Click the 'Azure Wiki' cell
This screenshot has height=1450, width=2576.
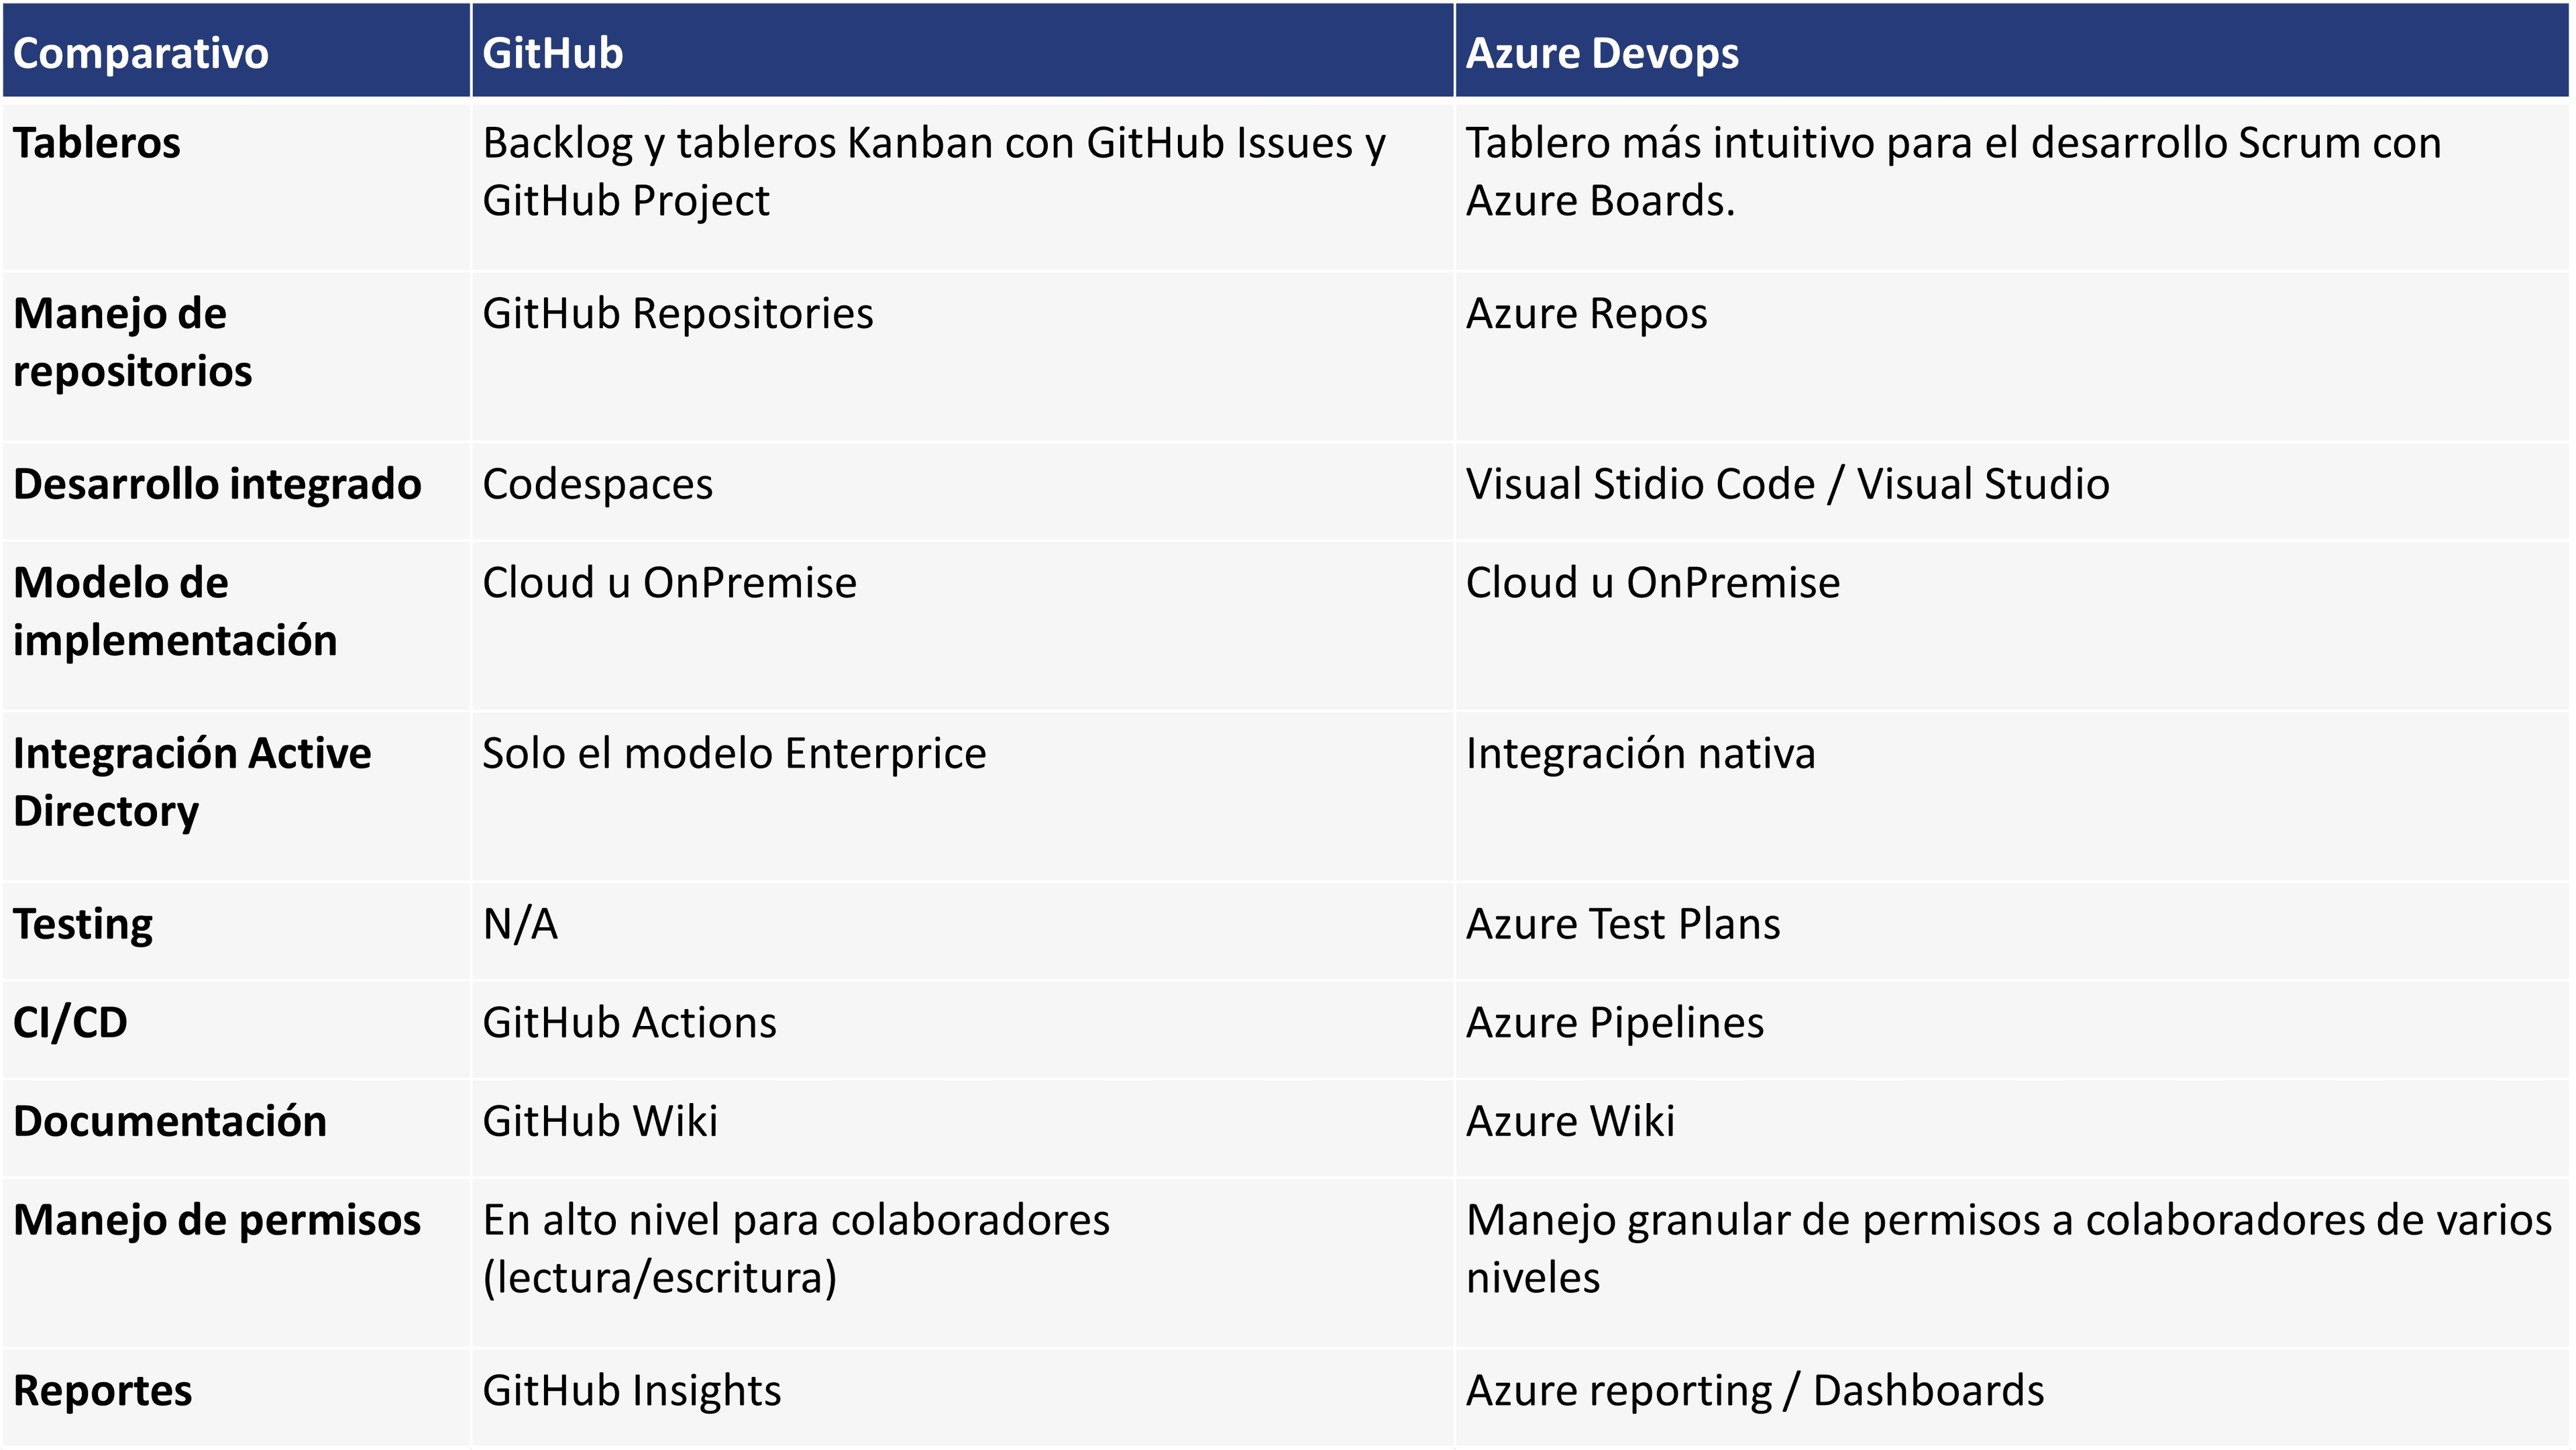tap(2012, 1128)
